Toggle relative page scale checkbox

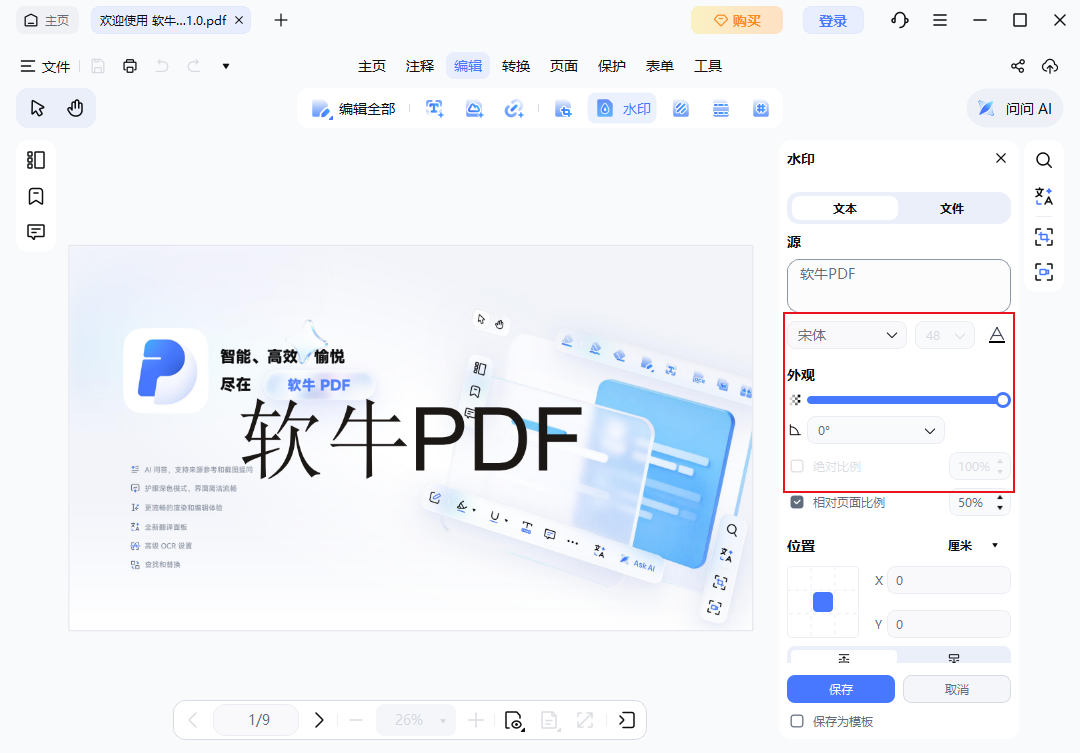click(x=797, y=502)
